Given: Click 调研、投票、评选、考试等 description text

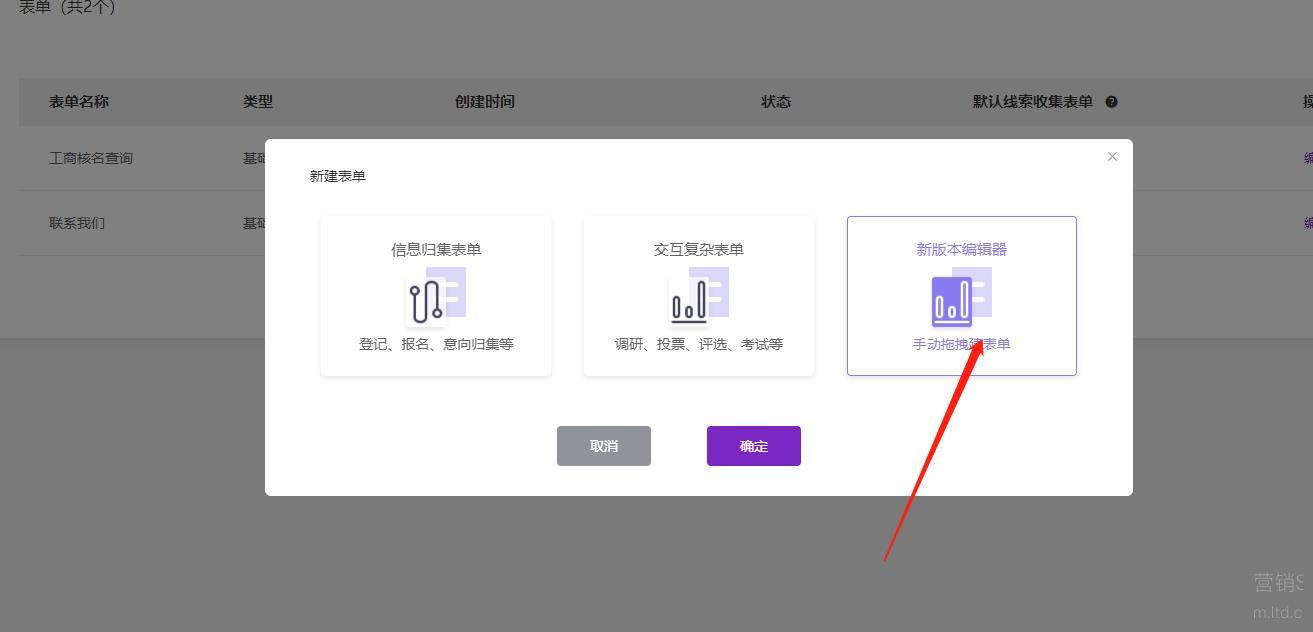Looking at the screenshot, I should [699, 344].
